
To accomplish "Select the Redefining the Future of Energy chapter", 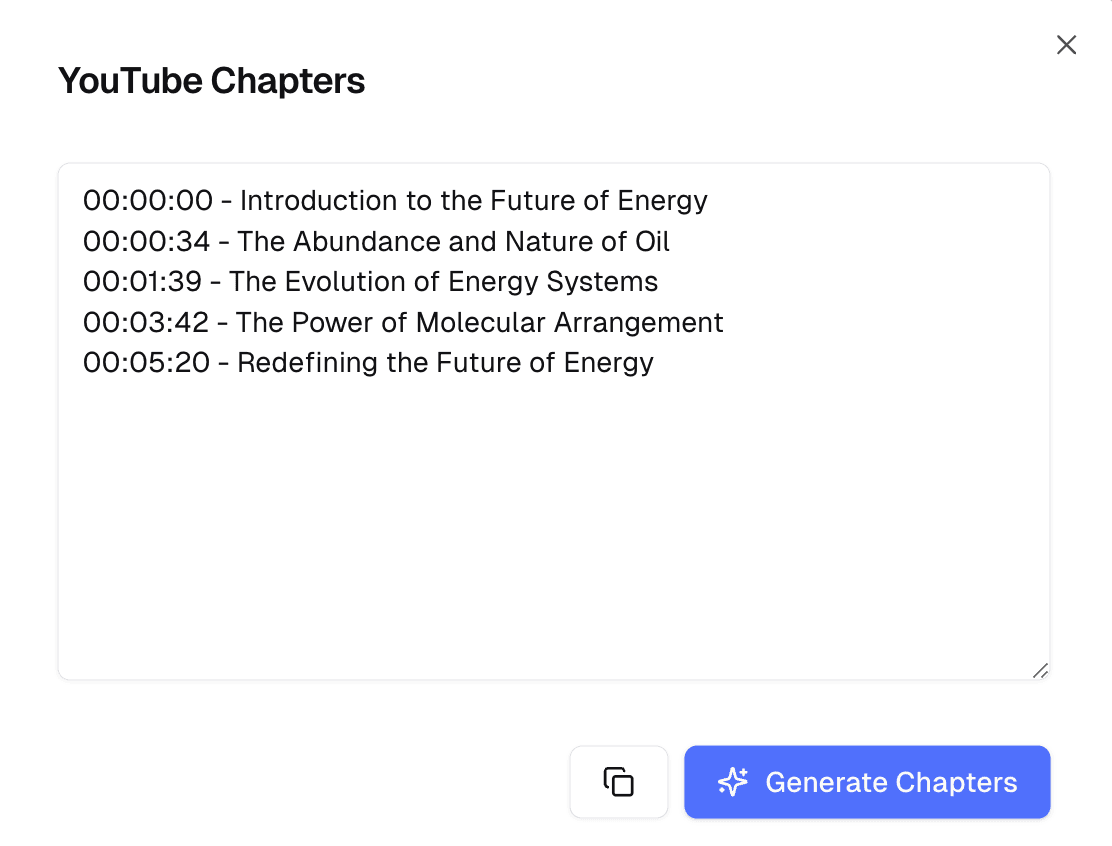I will click(x=367, y=362).
